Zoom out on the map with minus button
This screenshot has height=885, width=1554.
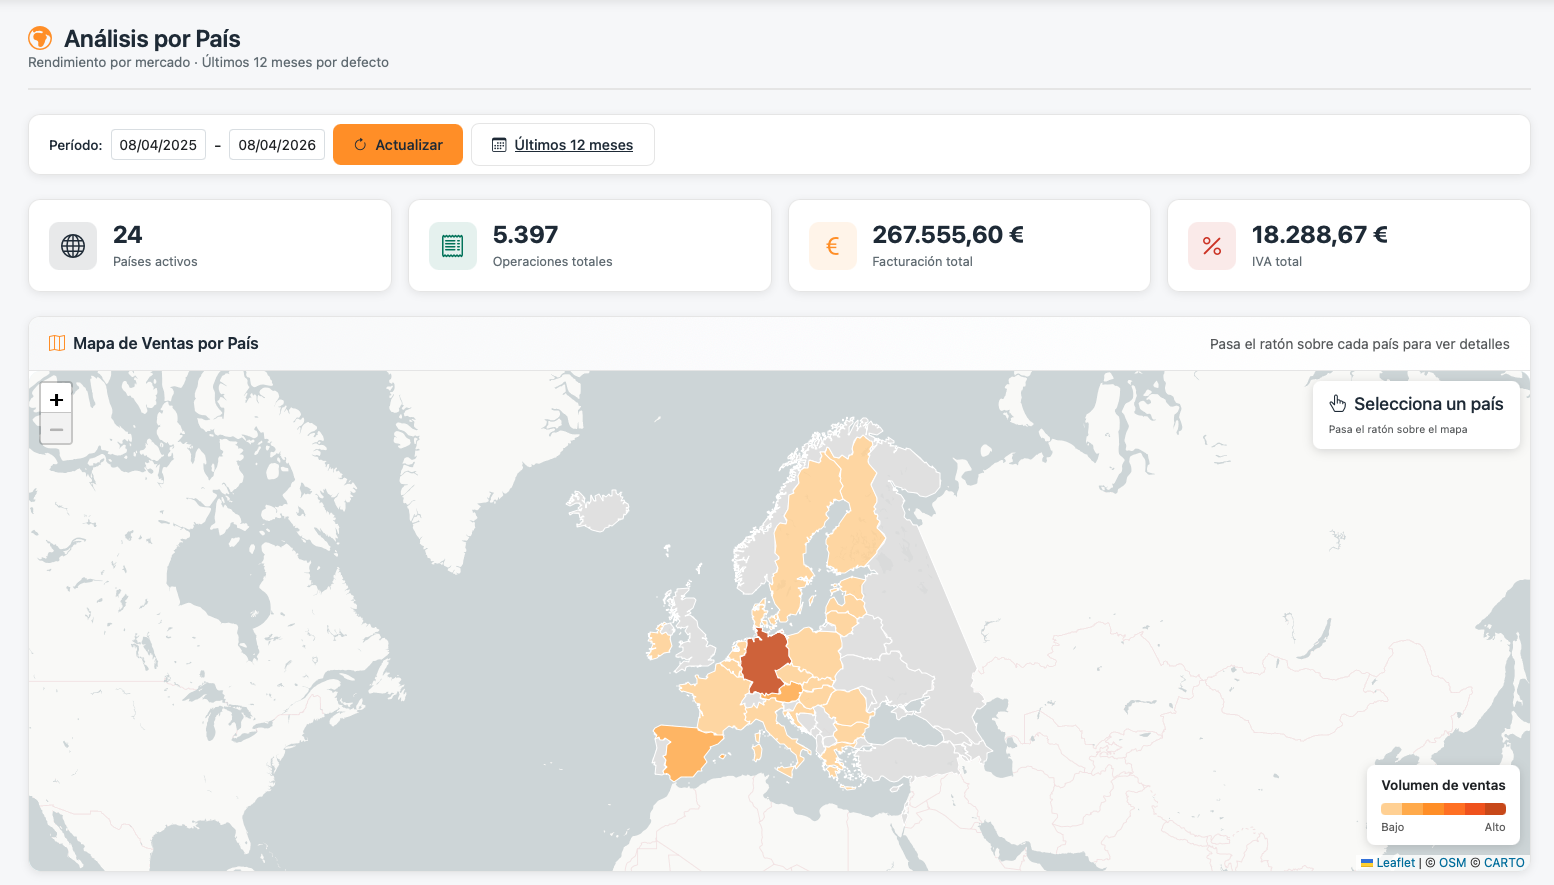(57, 429)
